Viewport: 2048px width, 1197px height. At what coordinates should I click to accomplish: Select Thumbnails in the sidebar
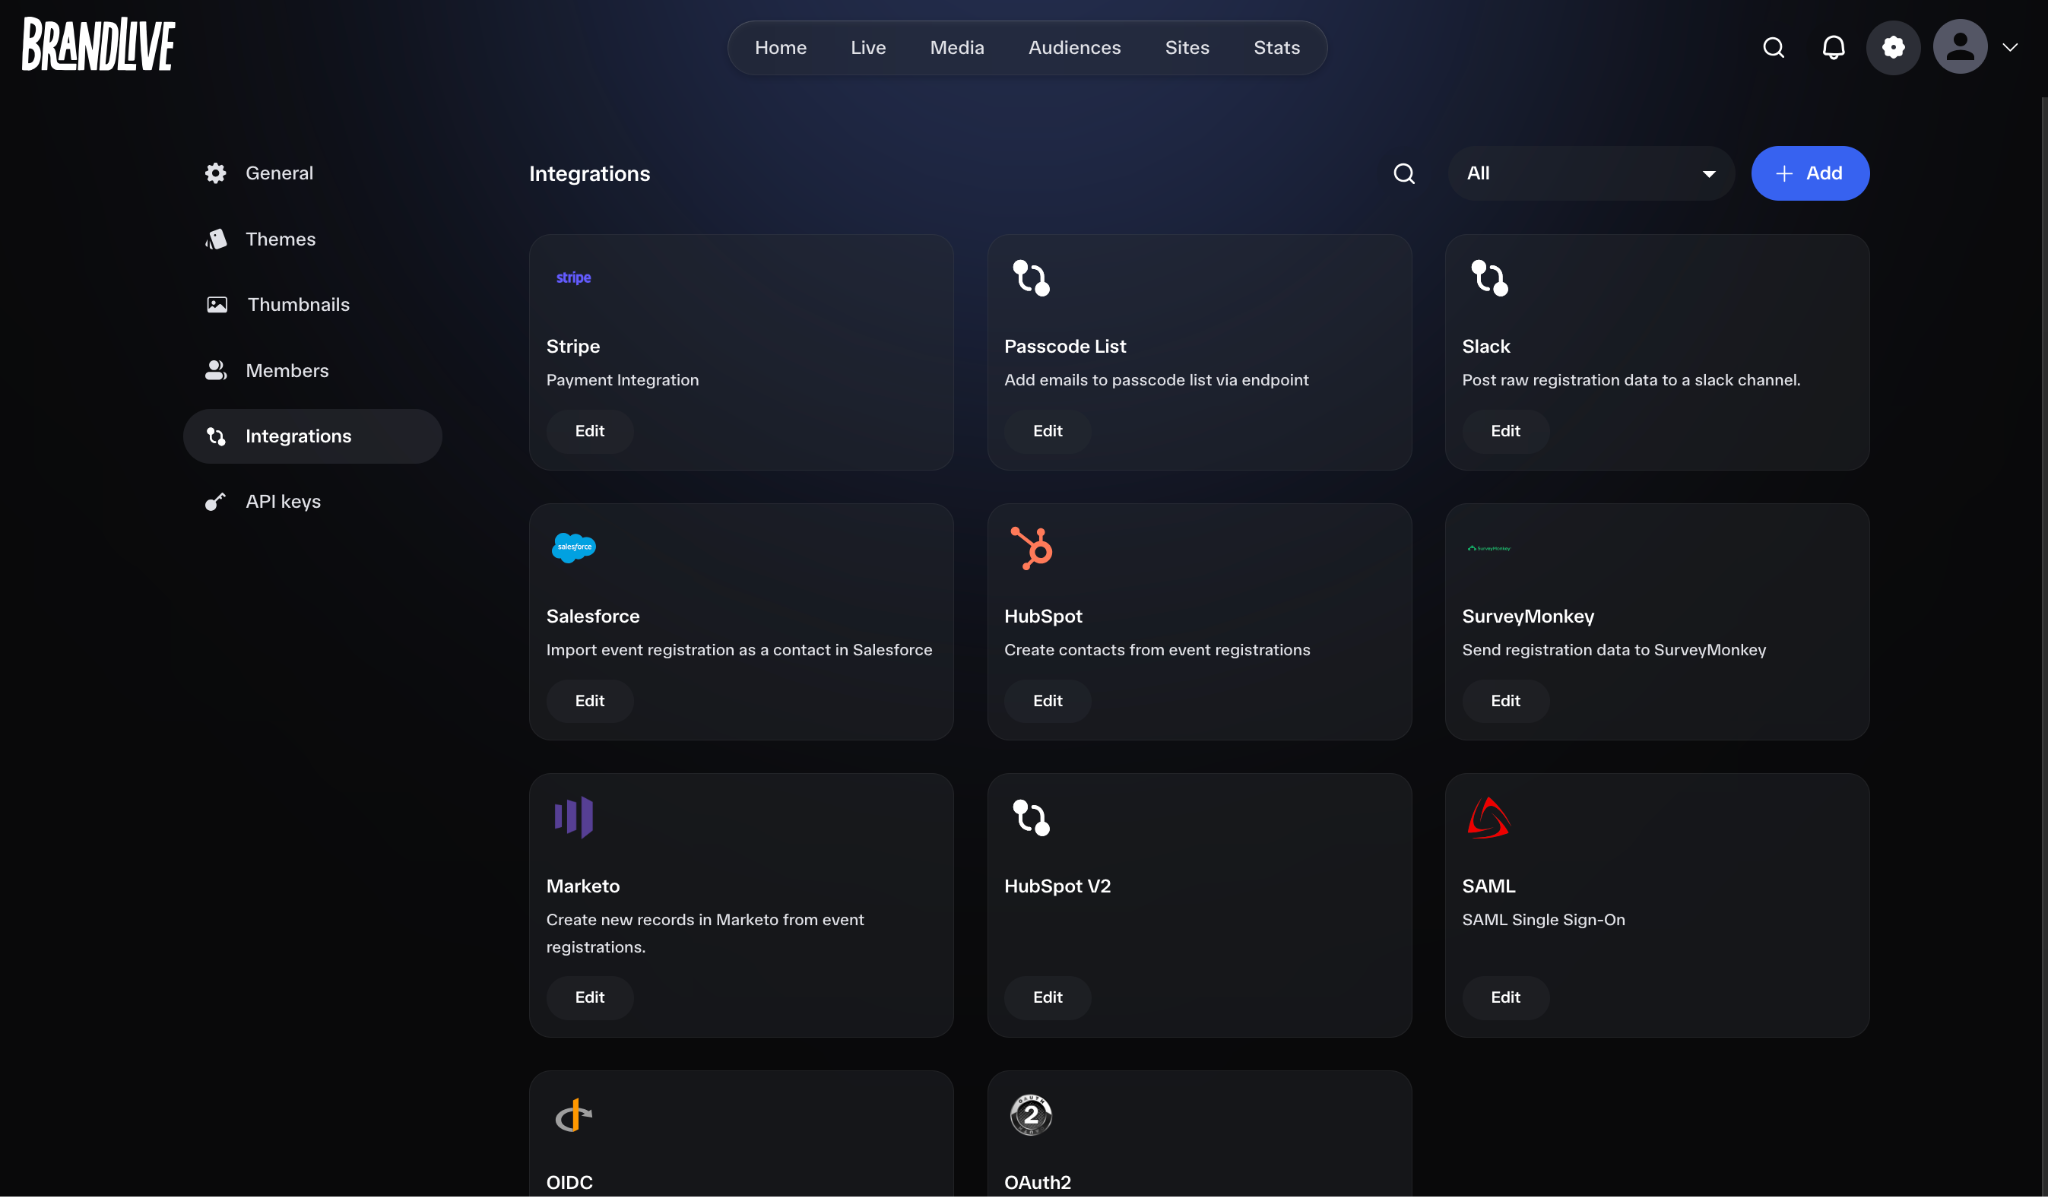(x=313, y=304)
